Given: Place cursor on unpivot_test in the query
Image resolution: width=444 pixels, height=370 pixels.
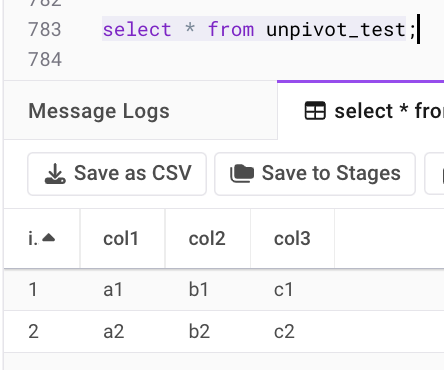Looking at the screenshot, I should pyautogui.click(x=336, y=29).
